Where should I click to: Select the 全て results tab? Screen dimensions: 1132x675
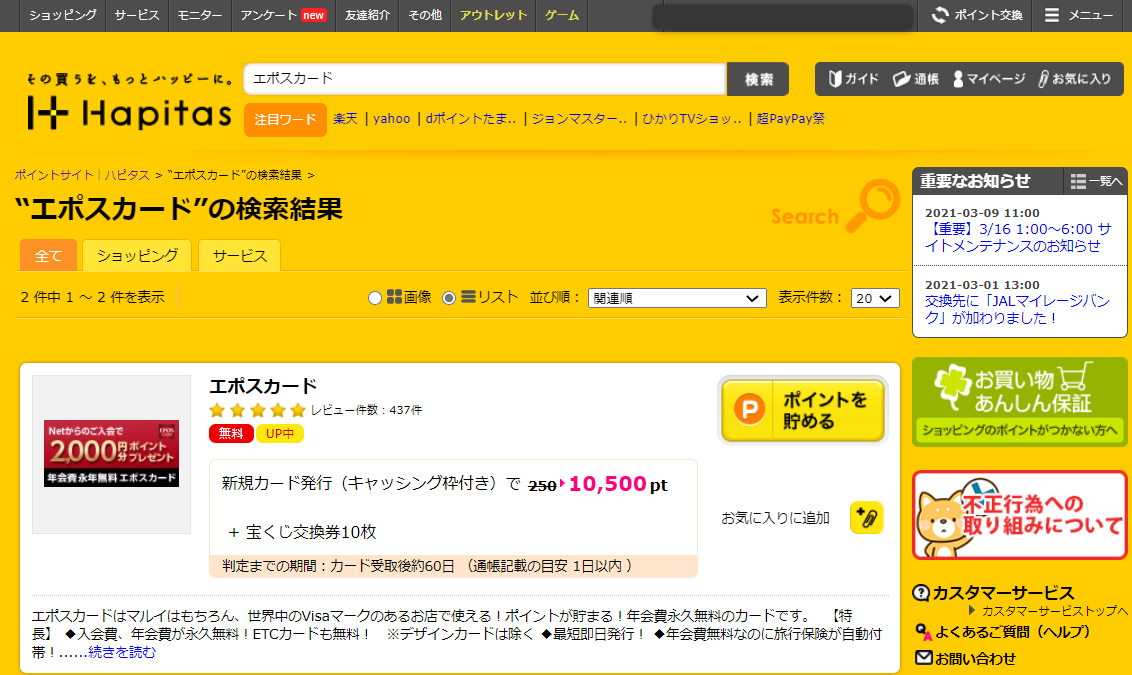click(x=48, y=256)
